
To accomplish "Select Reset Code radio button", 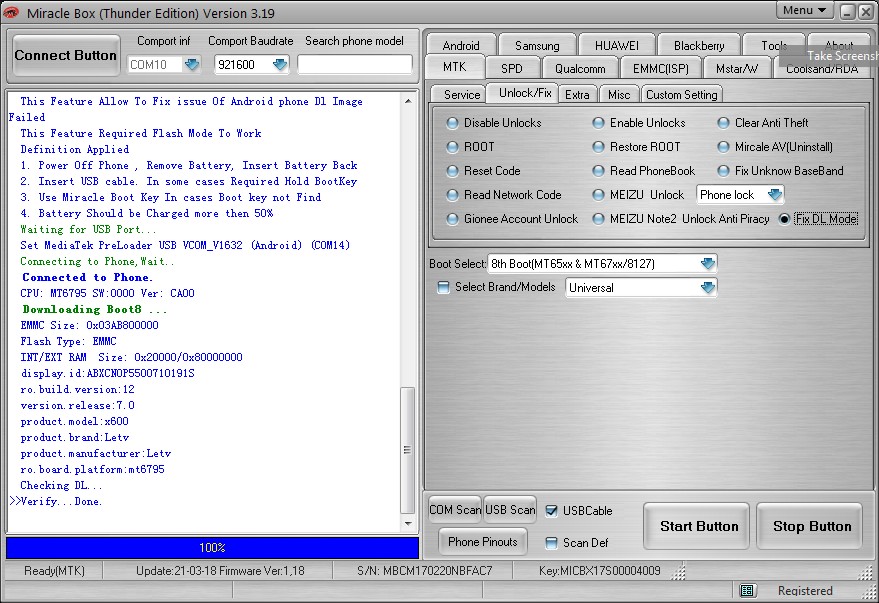I will 452,171.
